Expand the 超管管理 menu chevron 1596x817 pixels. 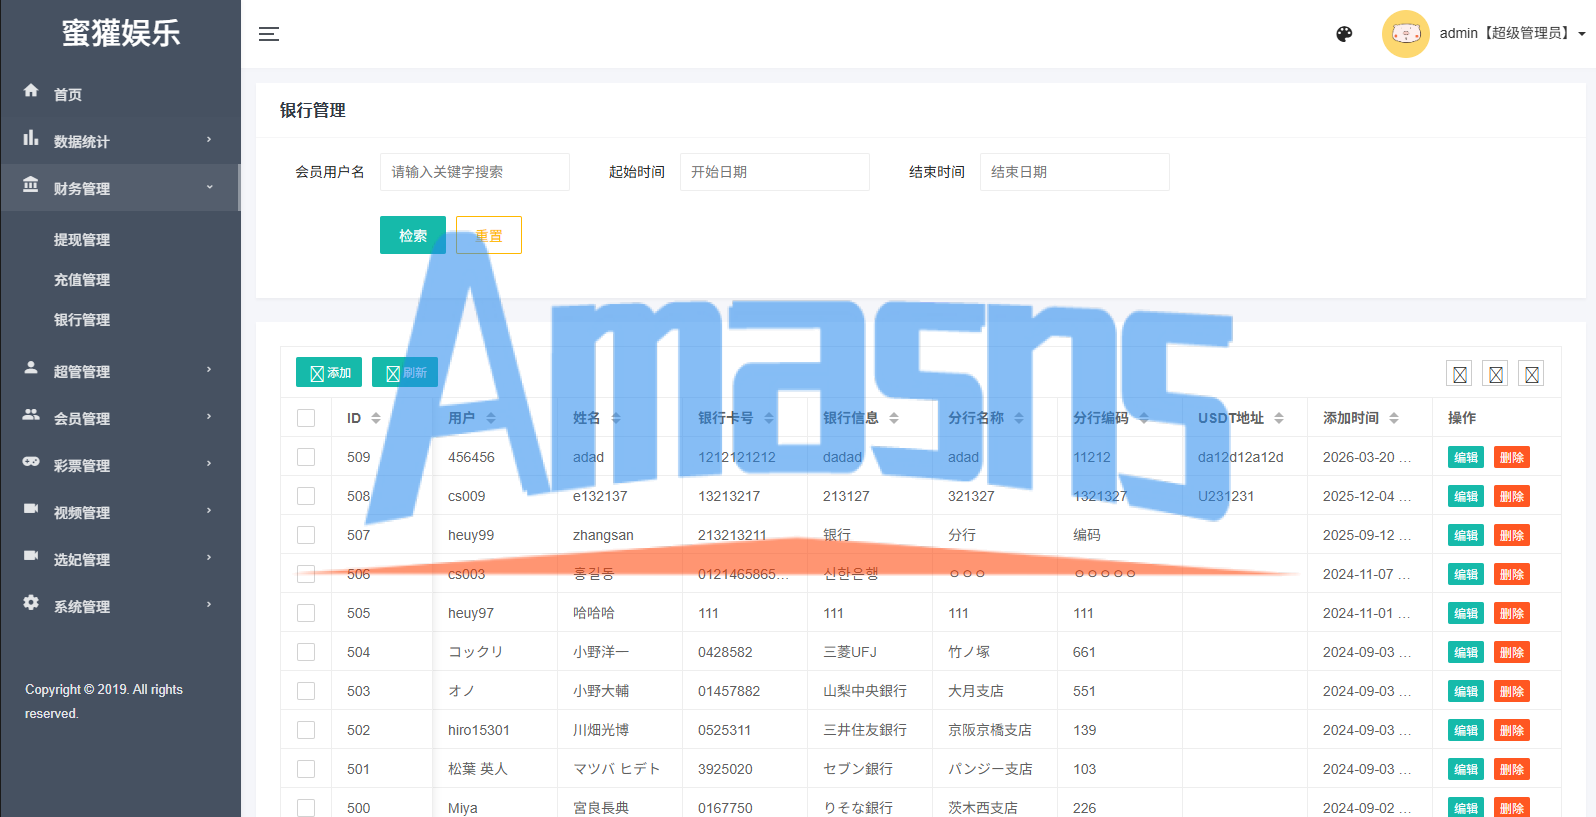click(x=209, y=369)
